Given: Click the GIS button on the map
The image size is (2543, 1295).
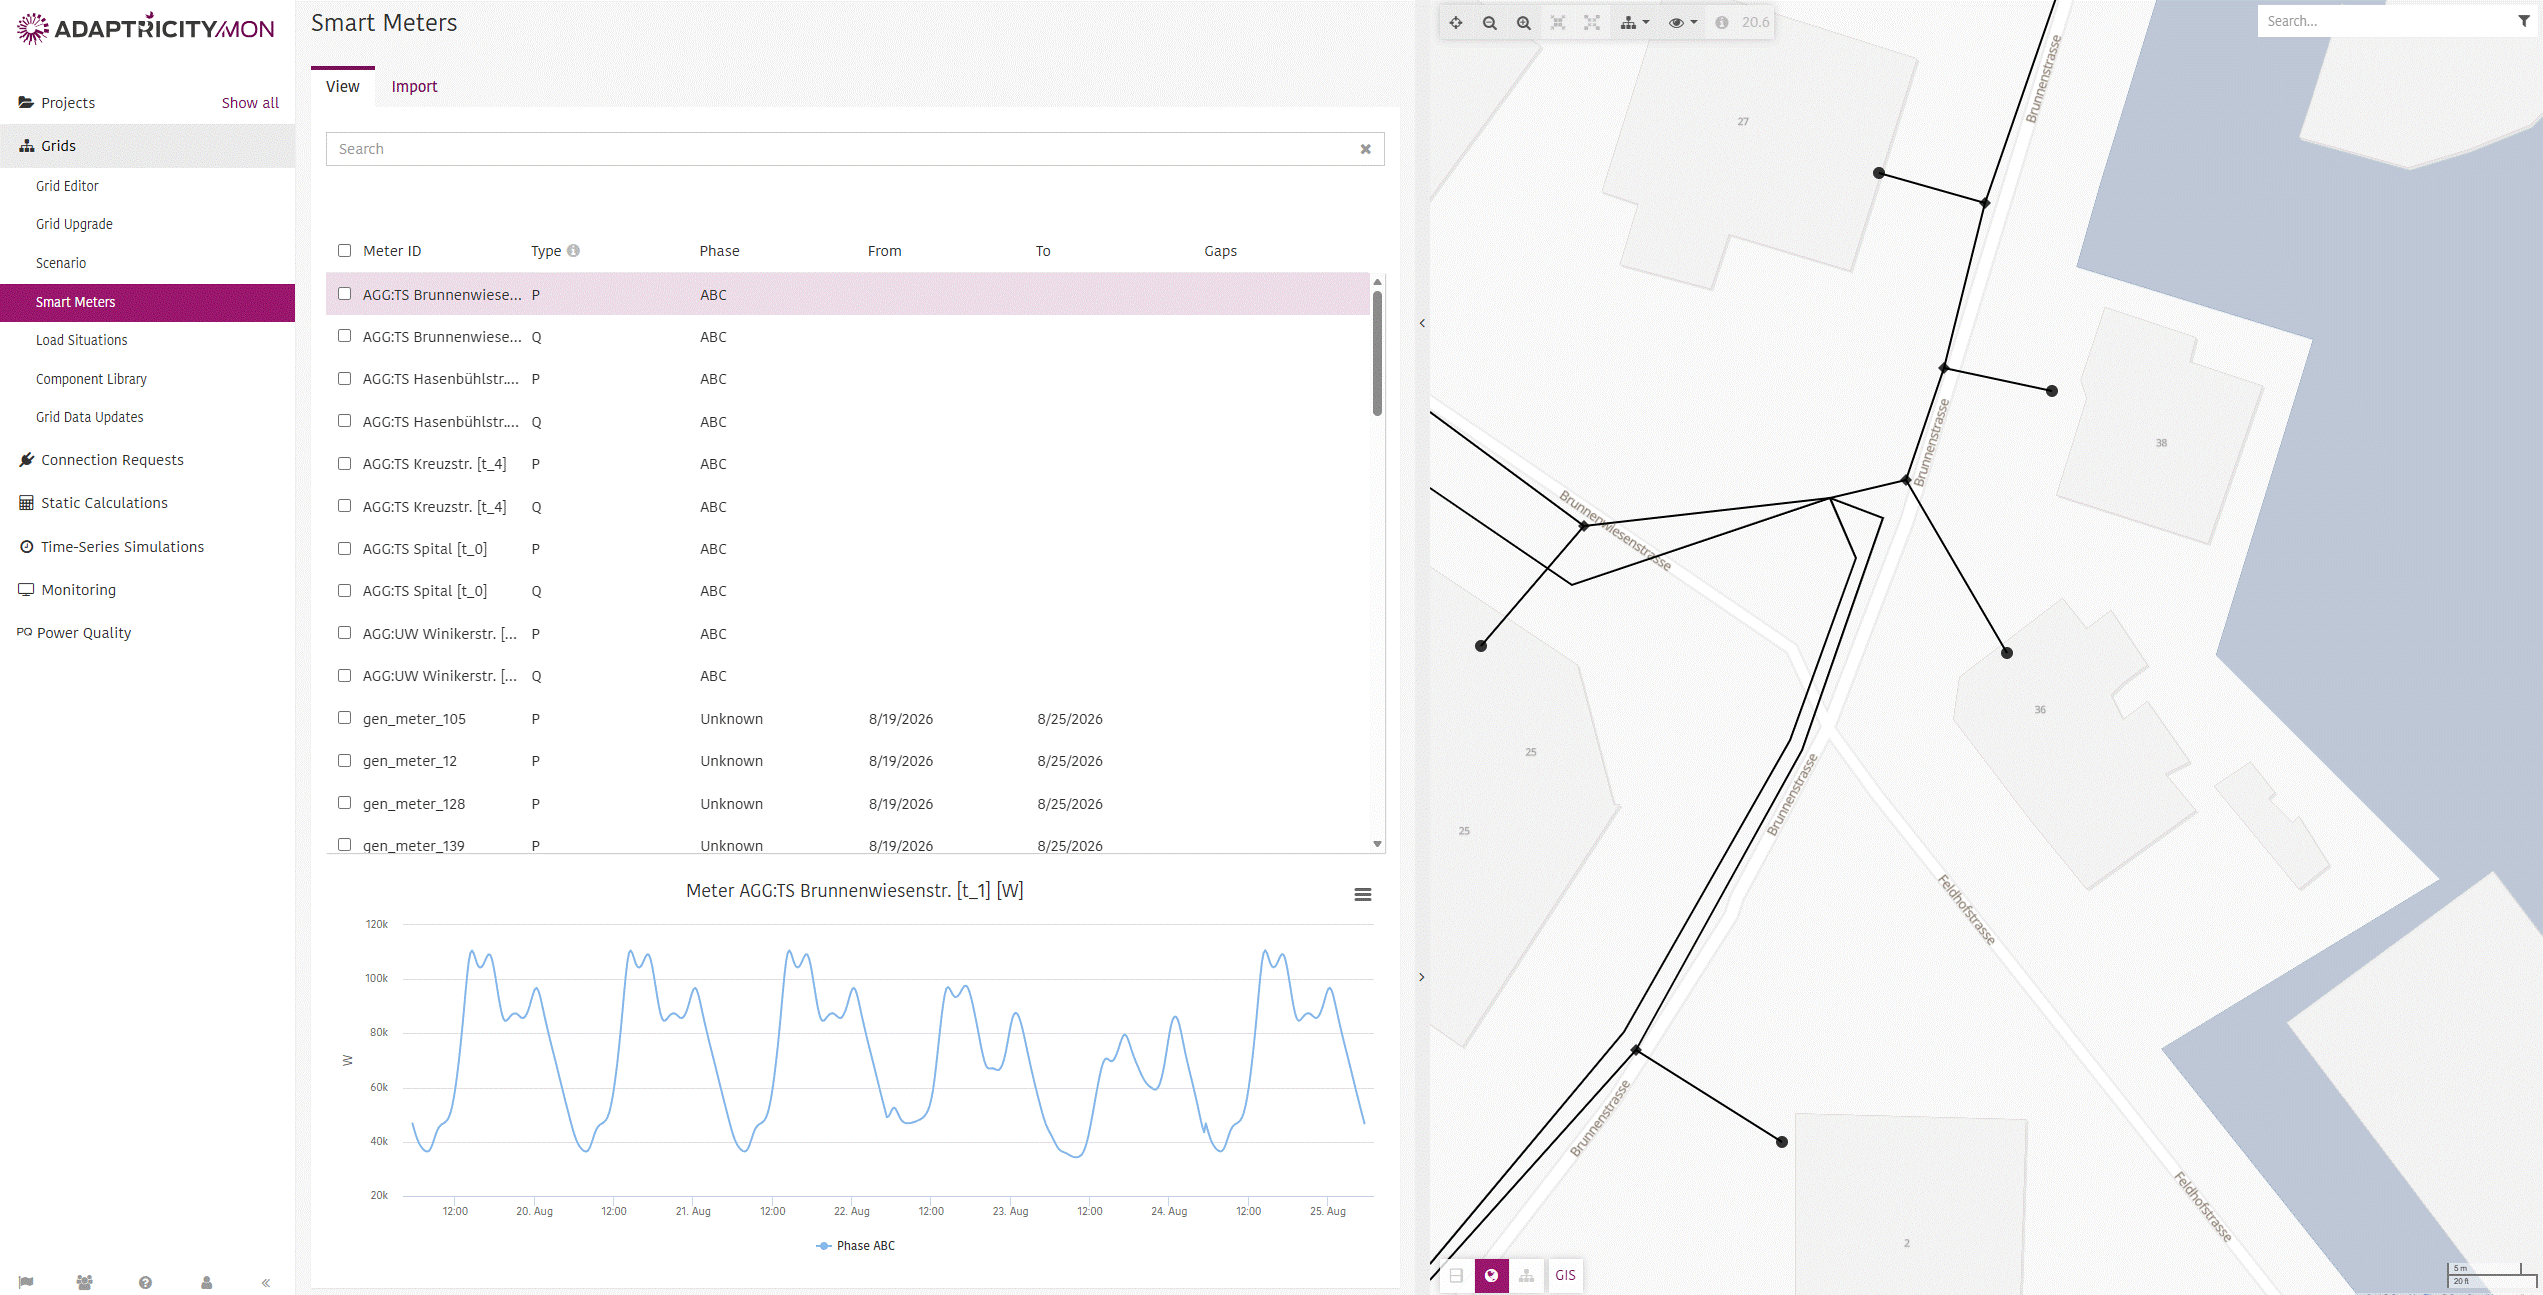Looking at the screenshot, I should (x=1565, y=1275).
